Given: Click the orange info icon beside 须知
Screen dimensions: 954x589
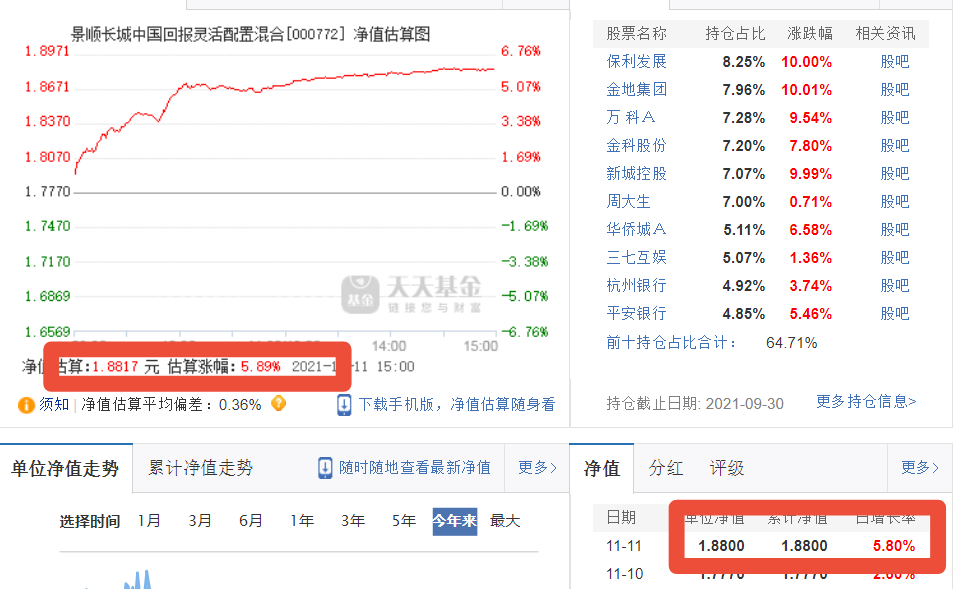Looking at the screenshot, I should 26,405.
